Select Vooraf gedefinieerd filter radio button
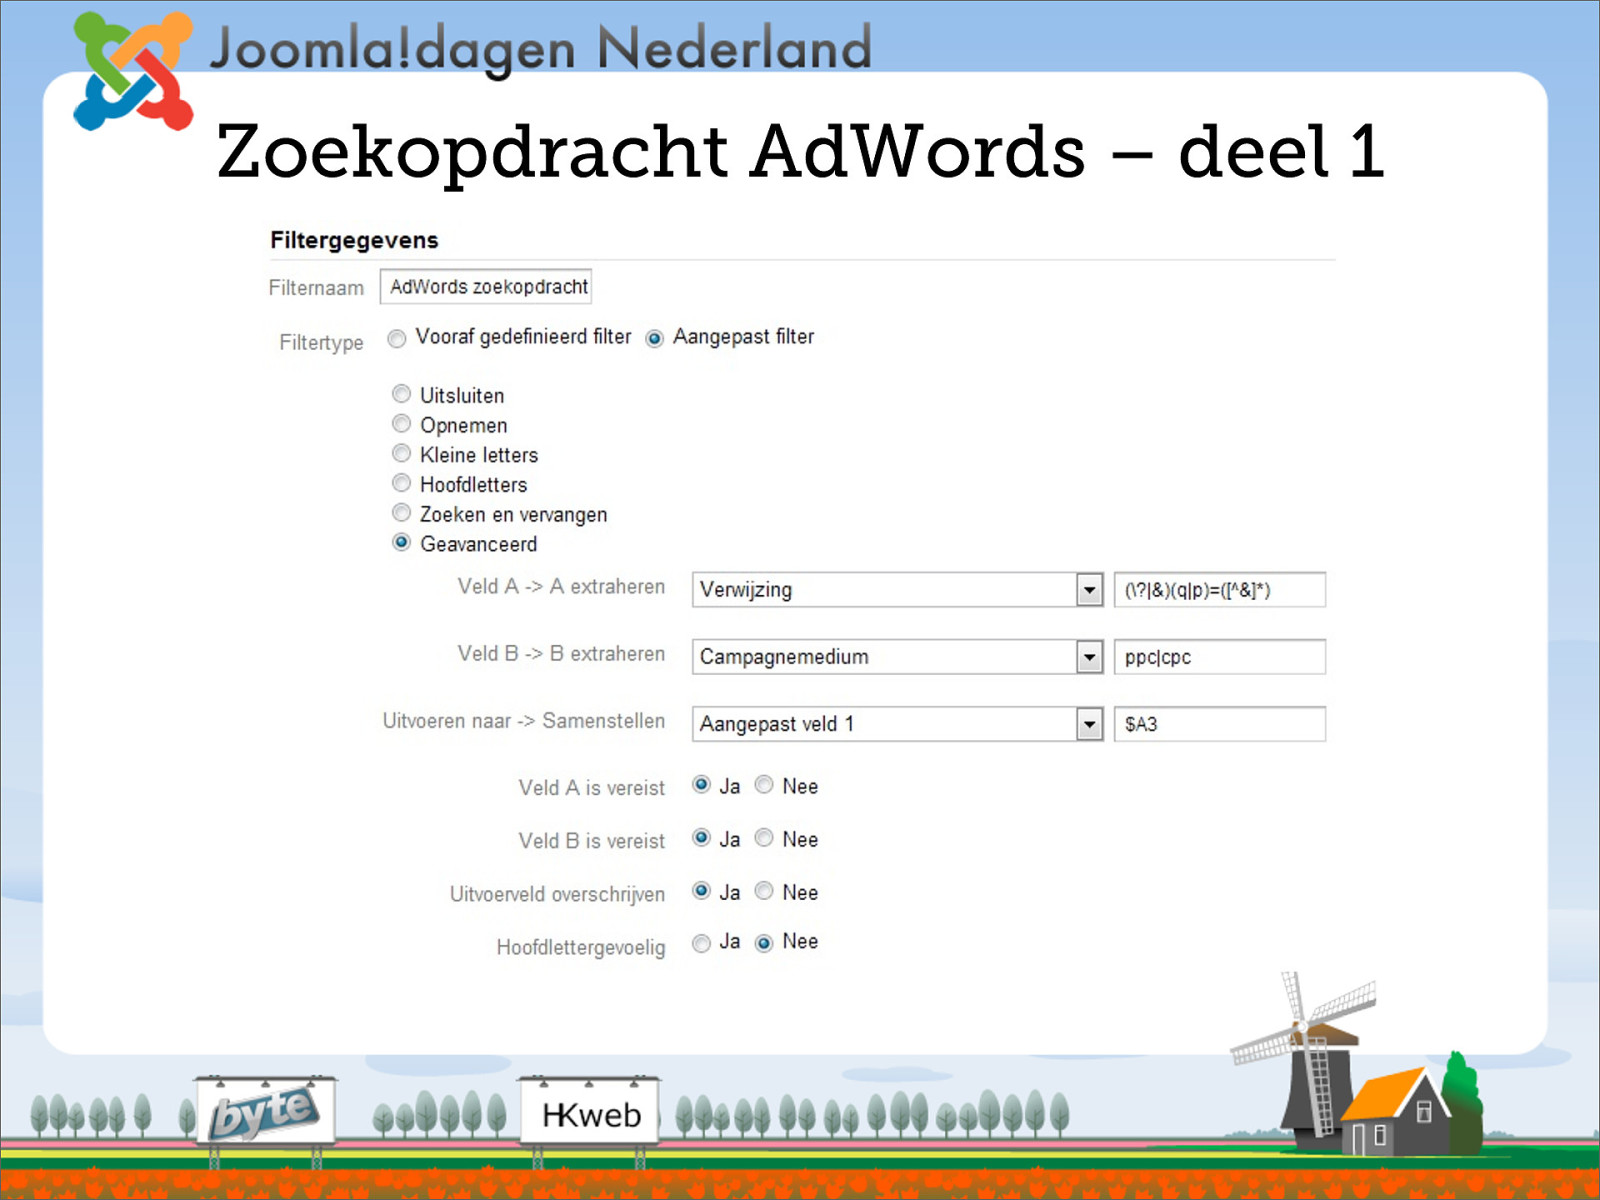Screen dimensions: 1600x1200 point(397,339)
